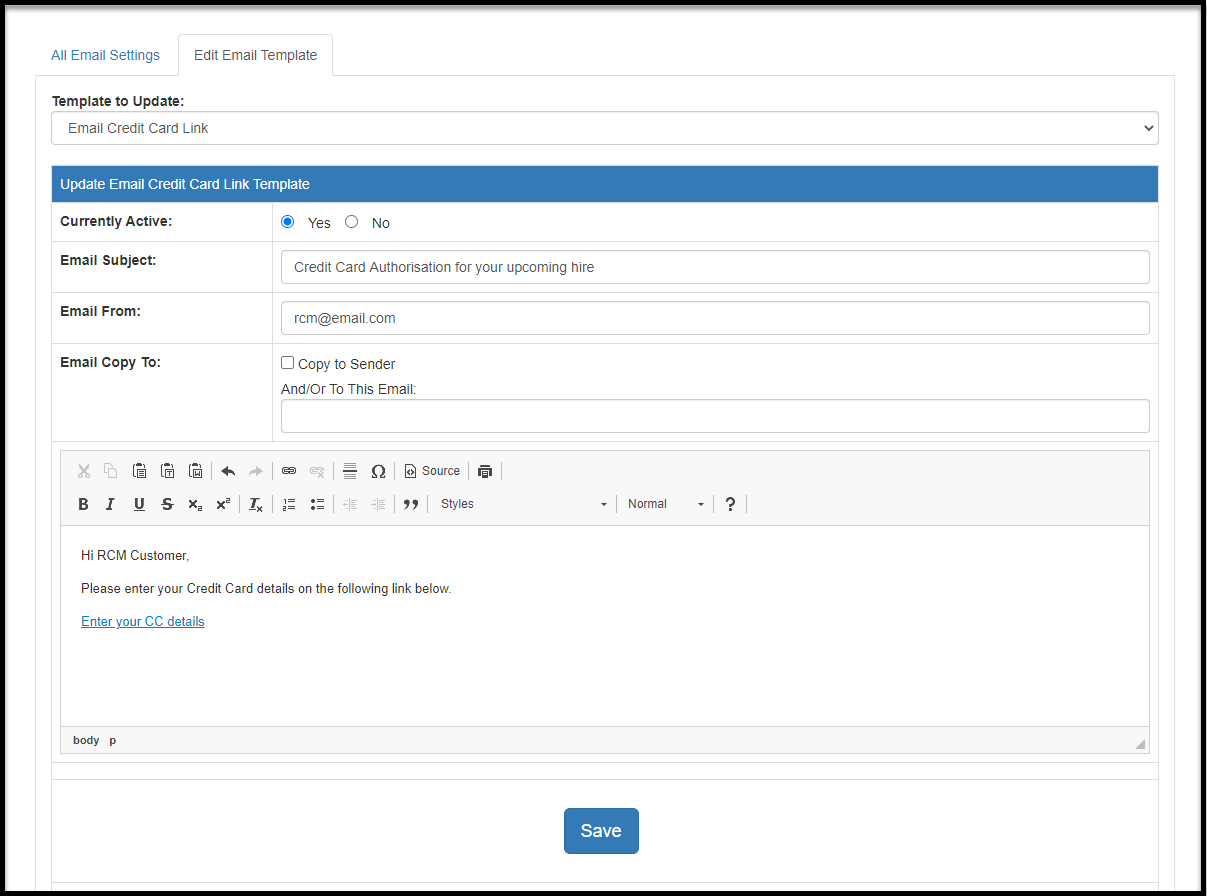The height and width of the screenshot is (896, 1207).
Task: Enable the Copy to Sender checkbox
Action: pyautogui.click(x=287, y=362)
